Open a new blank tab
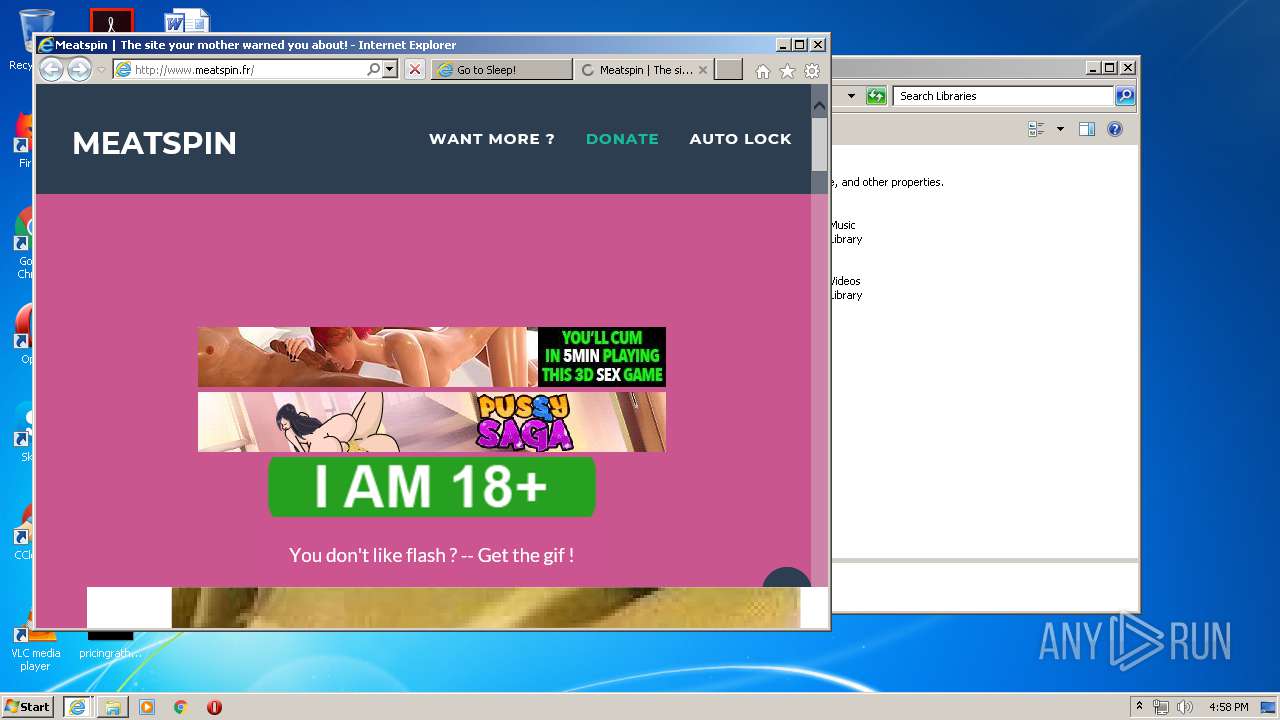Image resolution: width=1280 pixels, height=720 pixels. point(729,69)
